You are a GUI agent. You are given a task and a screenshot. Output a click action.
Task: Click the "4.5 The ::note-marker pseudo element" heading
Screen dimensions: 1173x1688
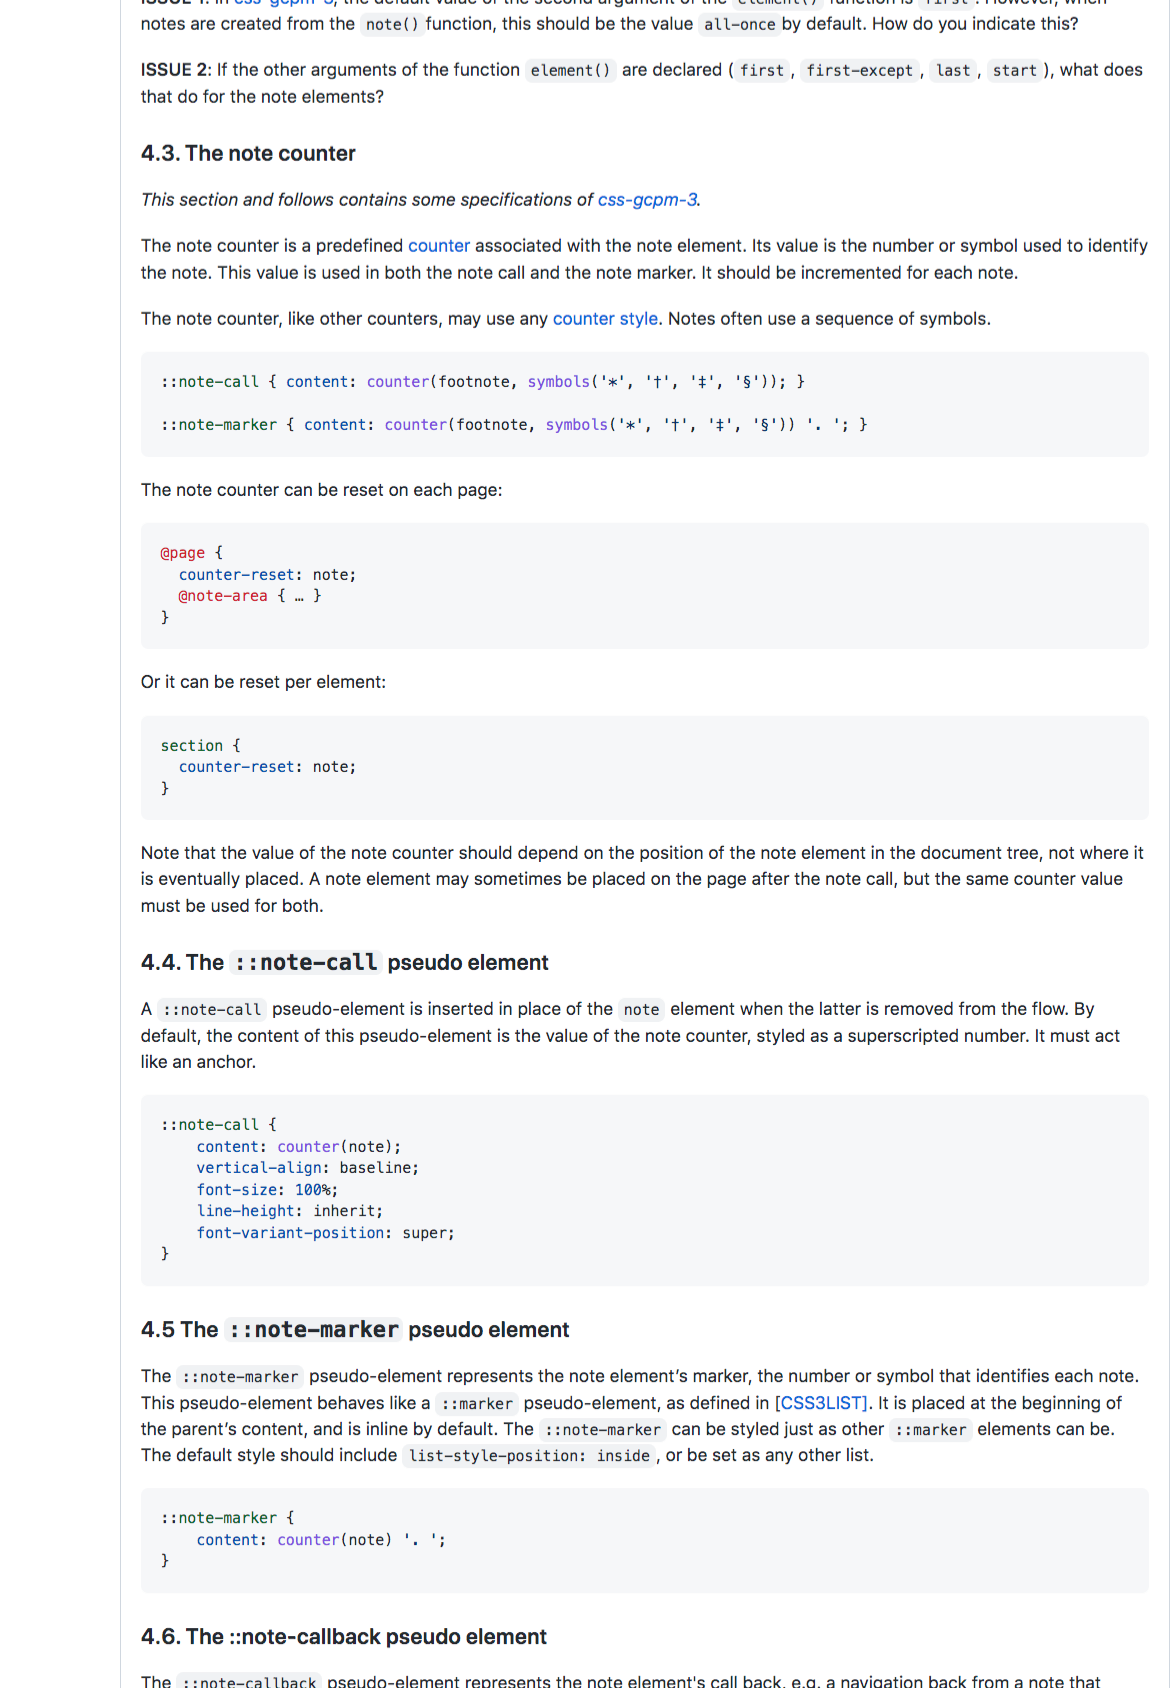click(354, 1330)
